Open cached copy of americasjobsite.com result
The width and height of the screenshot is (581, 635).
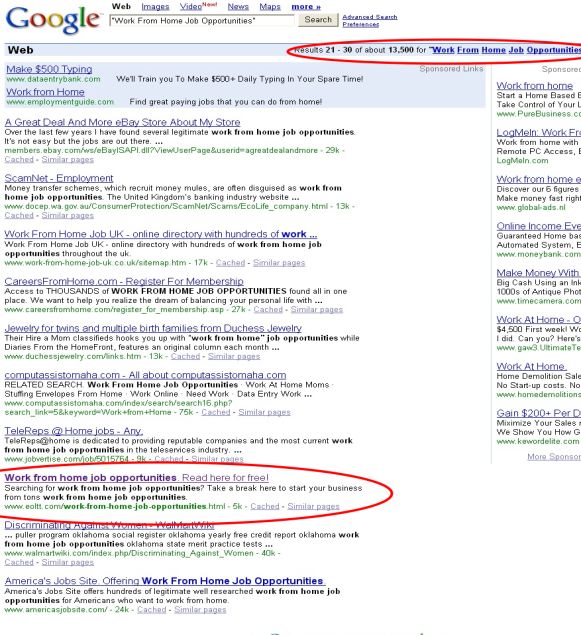[x=152, y=609]
